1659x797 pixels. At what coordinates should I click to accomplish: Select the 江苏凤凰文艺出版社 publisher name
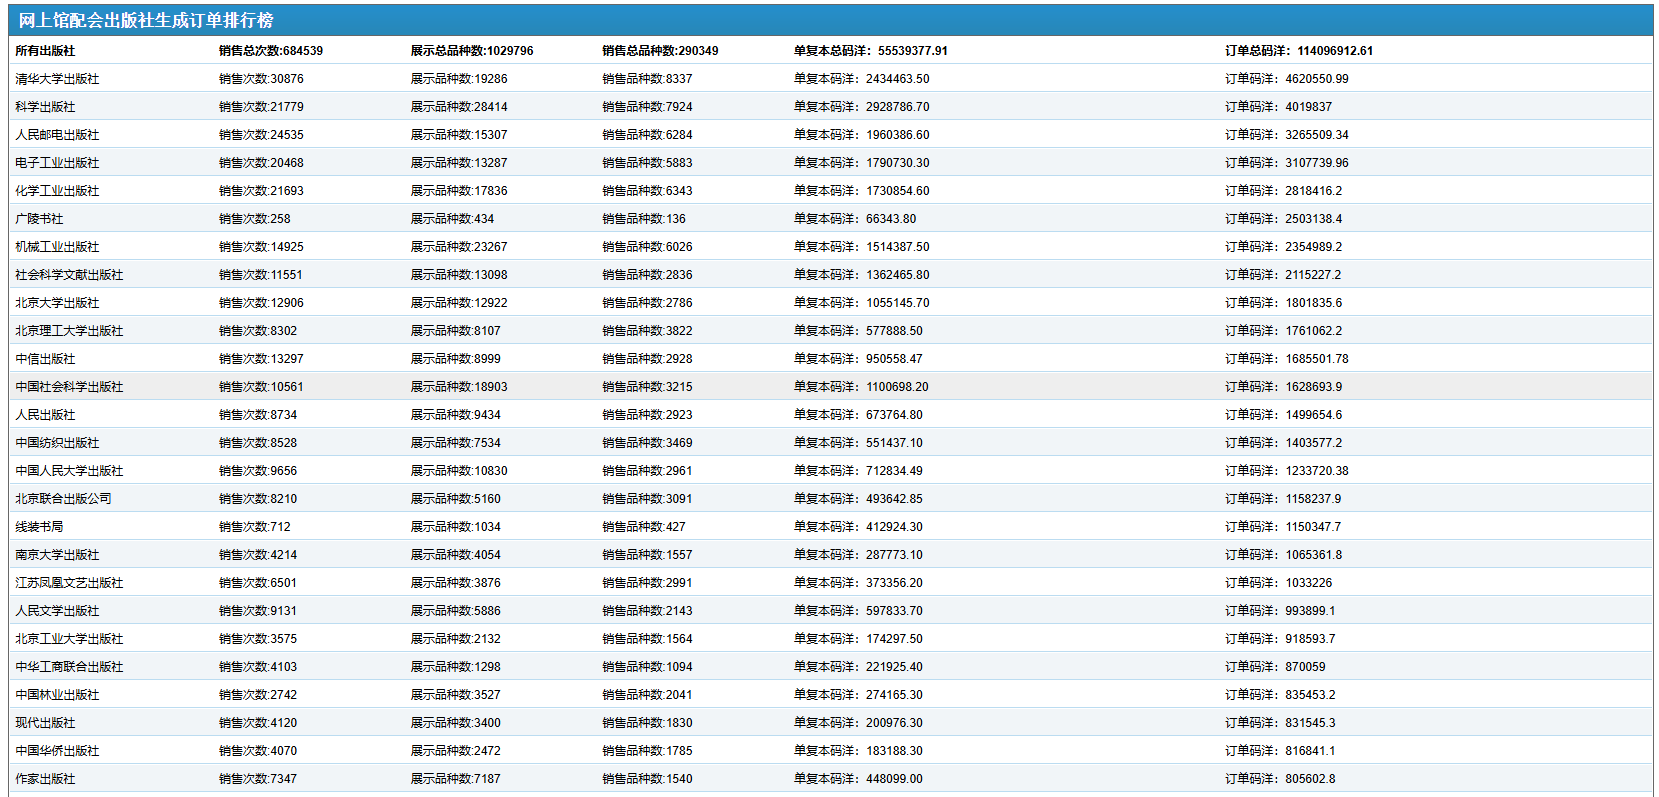point(69,583)
